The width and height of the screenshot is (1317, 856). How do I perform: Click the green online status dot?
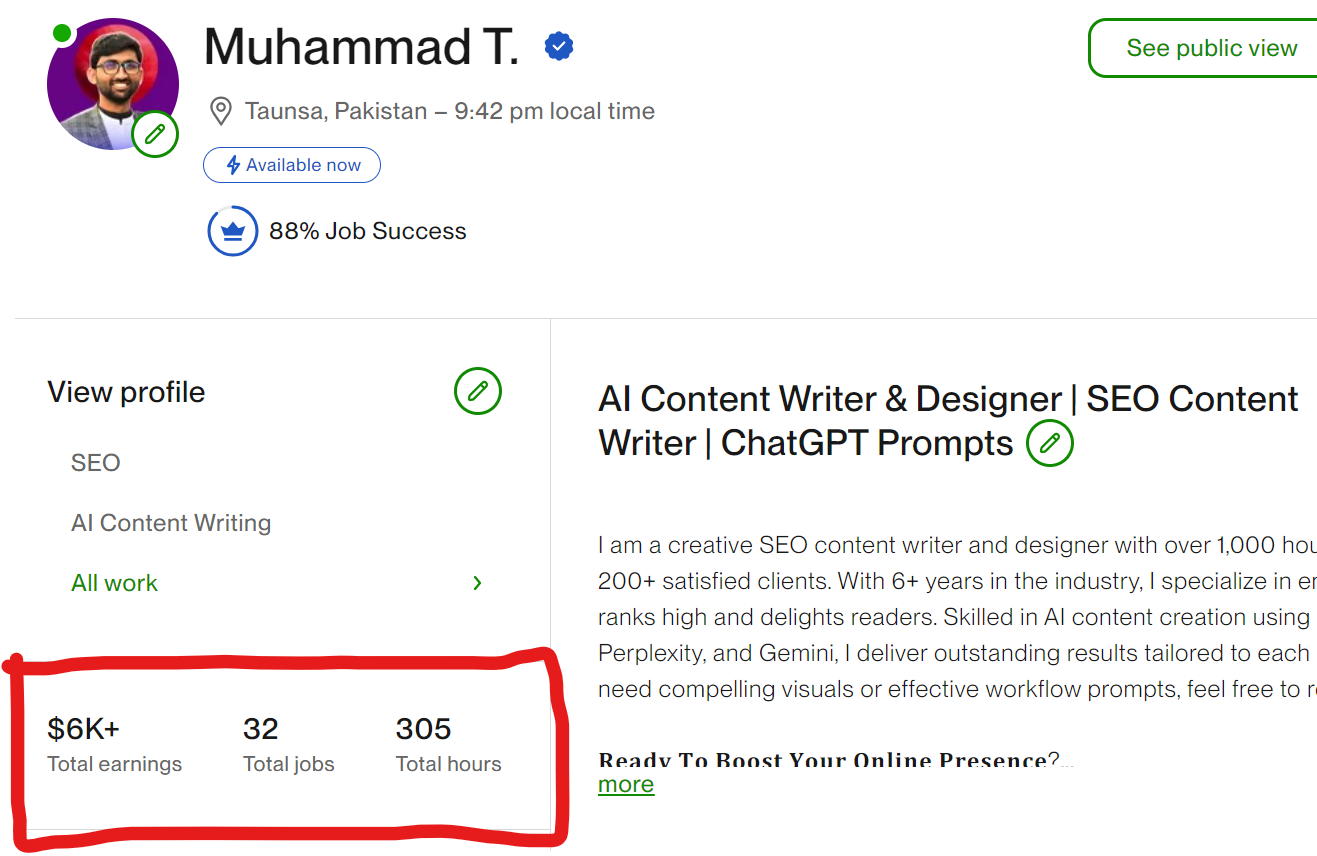click(x=62, y=33)
